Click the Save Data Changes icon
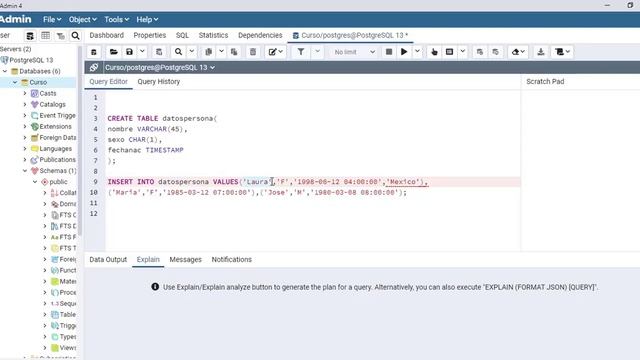 coord(159,52)
